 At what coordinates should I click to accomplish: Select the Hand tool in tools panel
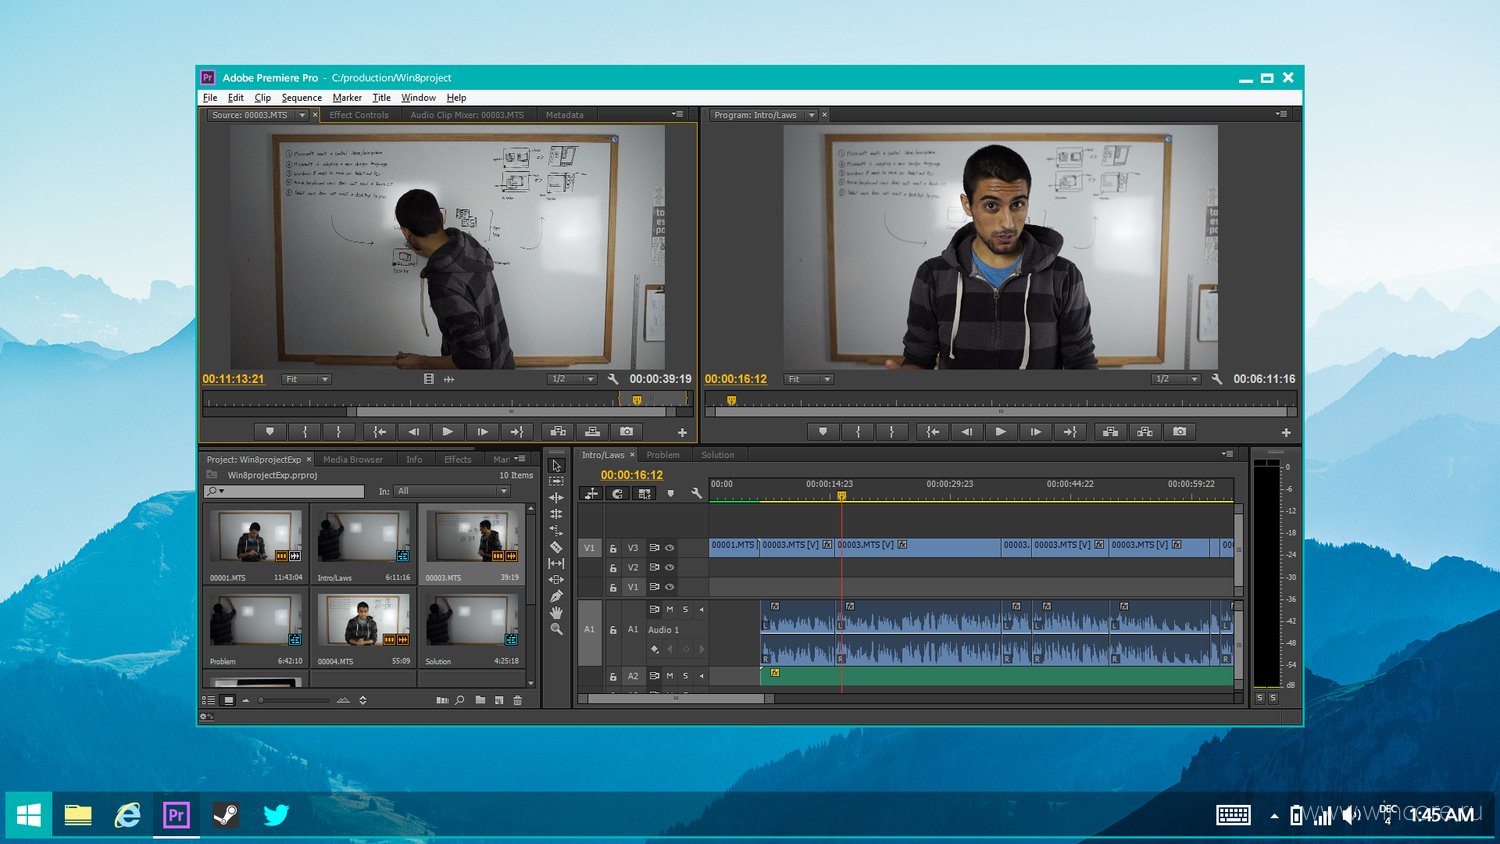[557, 612]
